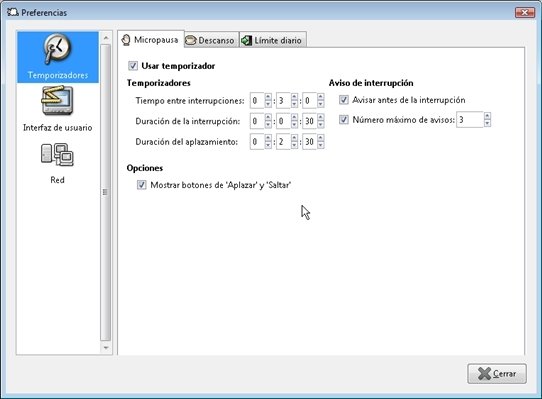Increase minutes of Tiempo entre interrupciones
The image size is (542, 399).
[294, 97]
